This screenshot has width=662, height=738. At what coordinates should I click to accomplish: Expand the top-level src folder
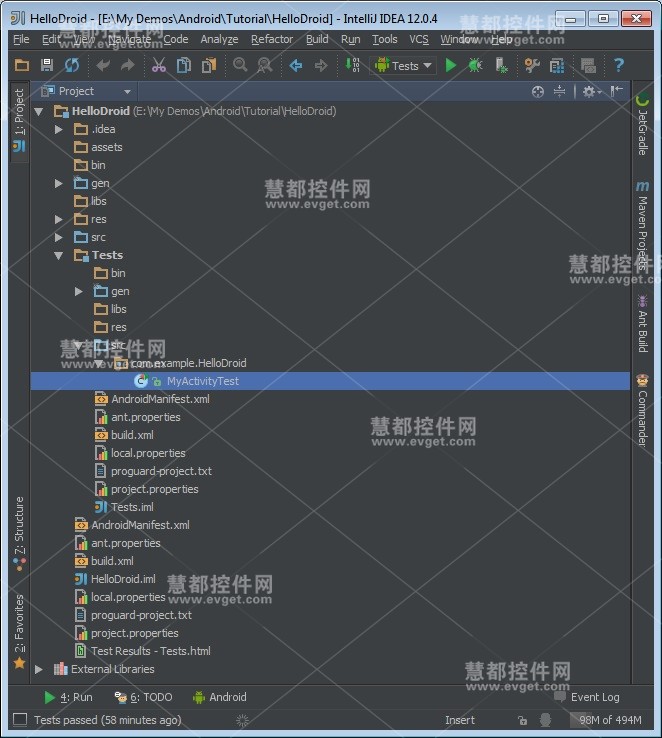pyautogui.click(x=59, y=237)
